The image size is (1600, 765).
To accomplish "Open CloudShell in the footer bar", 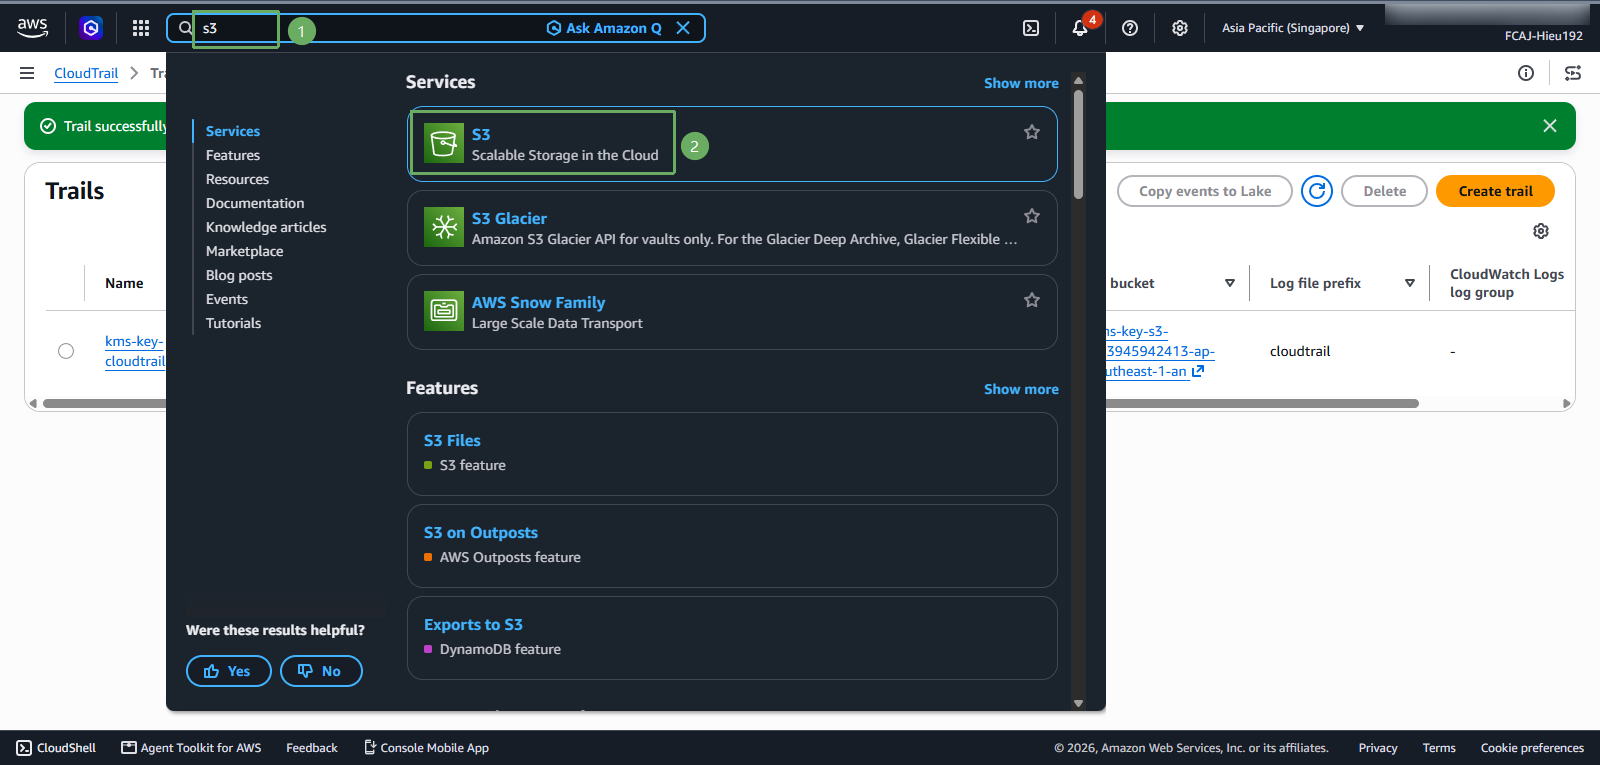I will click(x=56, y=748).
